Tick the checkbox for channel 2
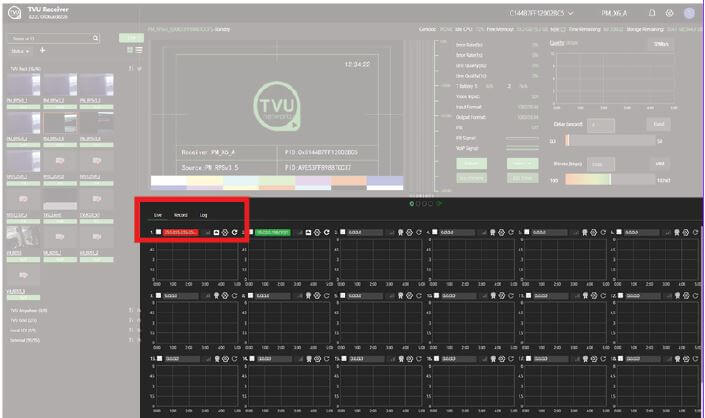The width and height of the screenshot is (705, 418). click(x=251, y=232)
